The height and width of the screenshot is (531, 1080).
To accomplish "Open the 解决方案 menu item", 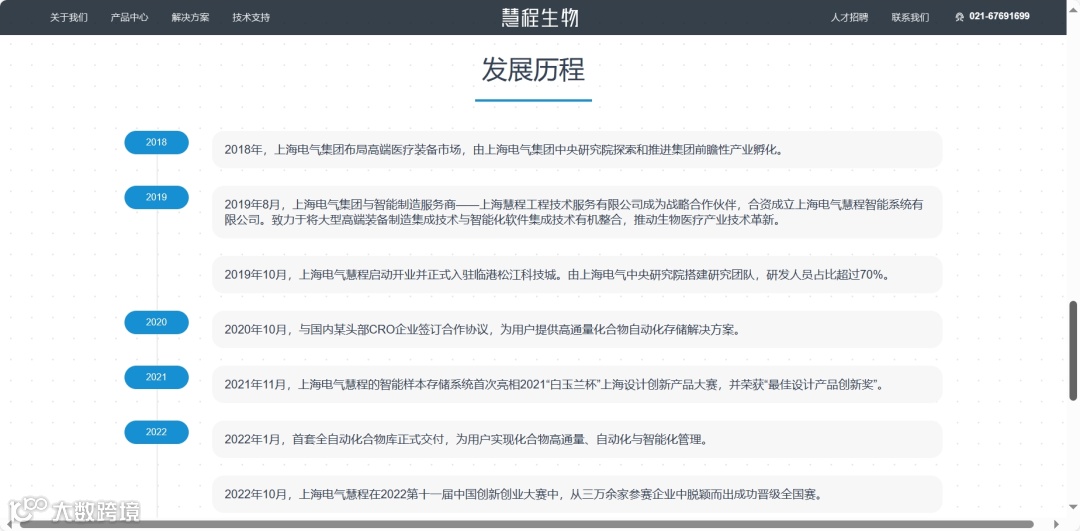I will pos(191,17).
